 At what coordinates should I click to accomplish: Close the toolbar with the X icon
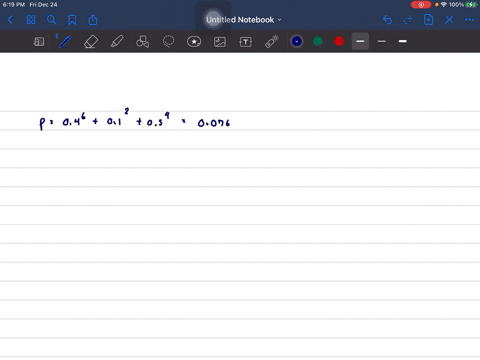pos(449,20)
